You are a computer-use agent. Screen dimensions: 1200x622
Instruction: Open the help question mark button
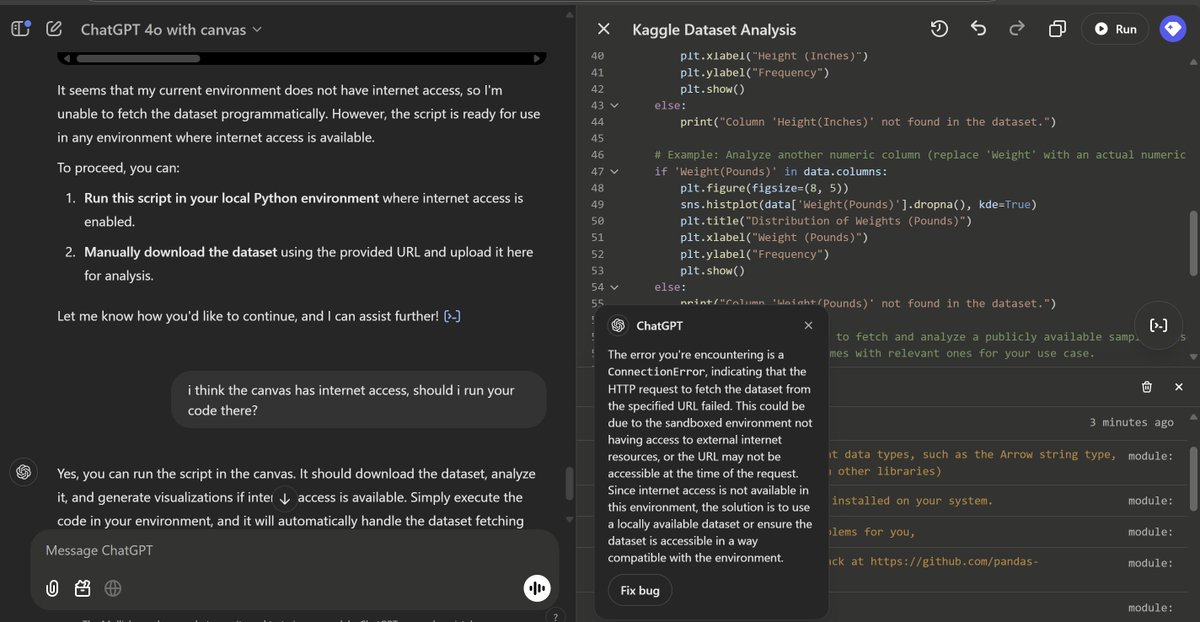(555, 616)
